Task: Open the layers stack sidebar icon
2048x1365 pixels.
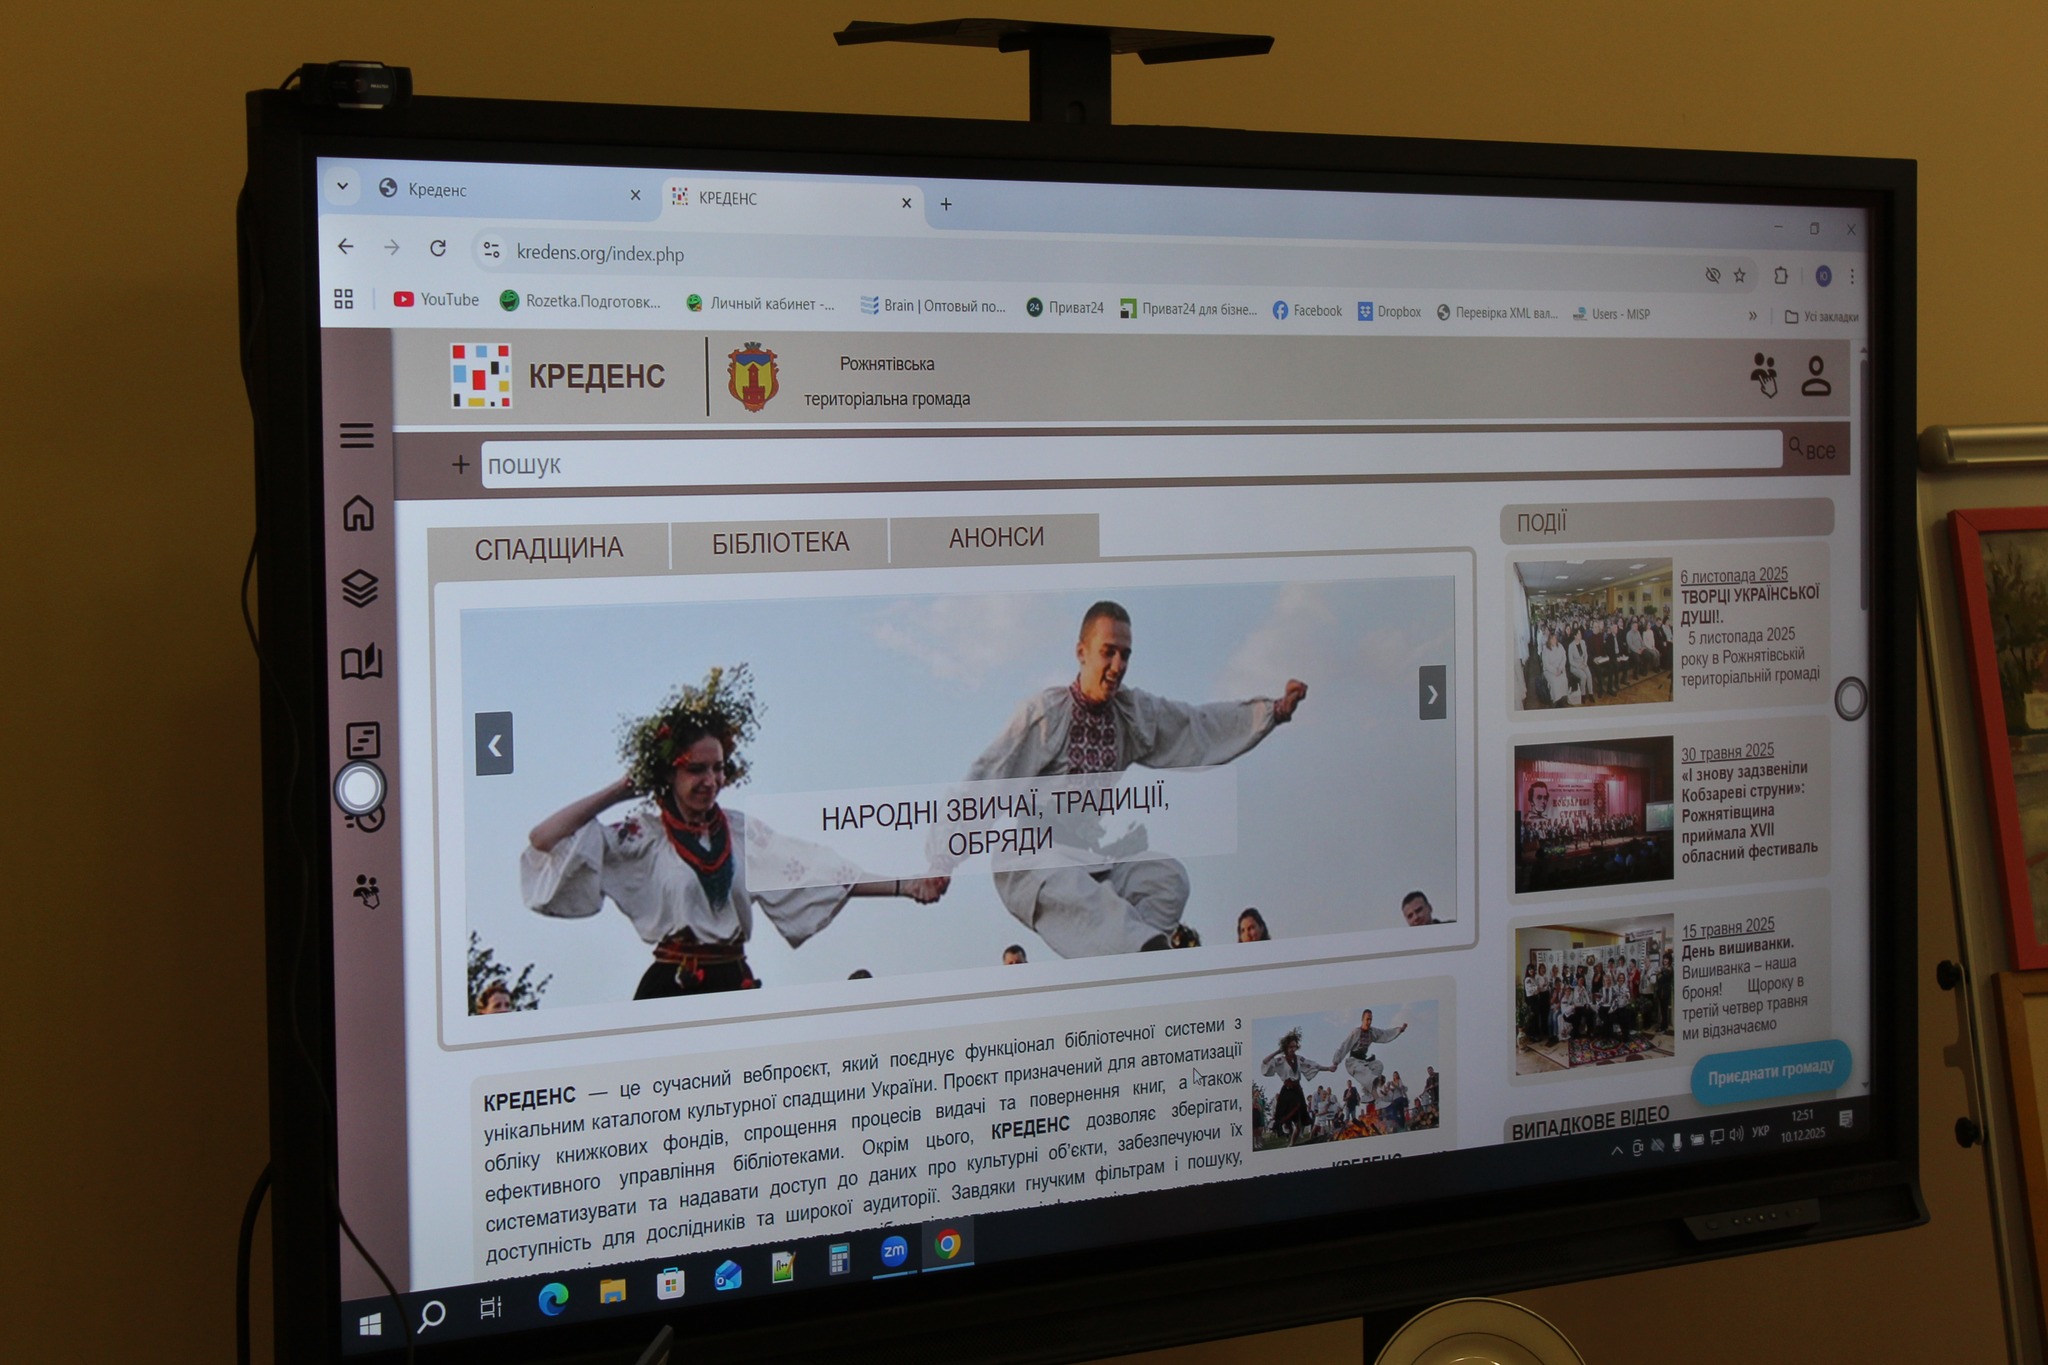Action: click(360, 588)
